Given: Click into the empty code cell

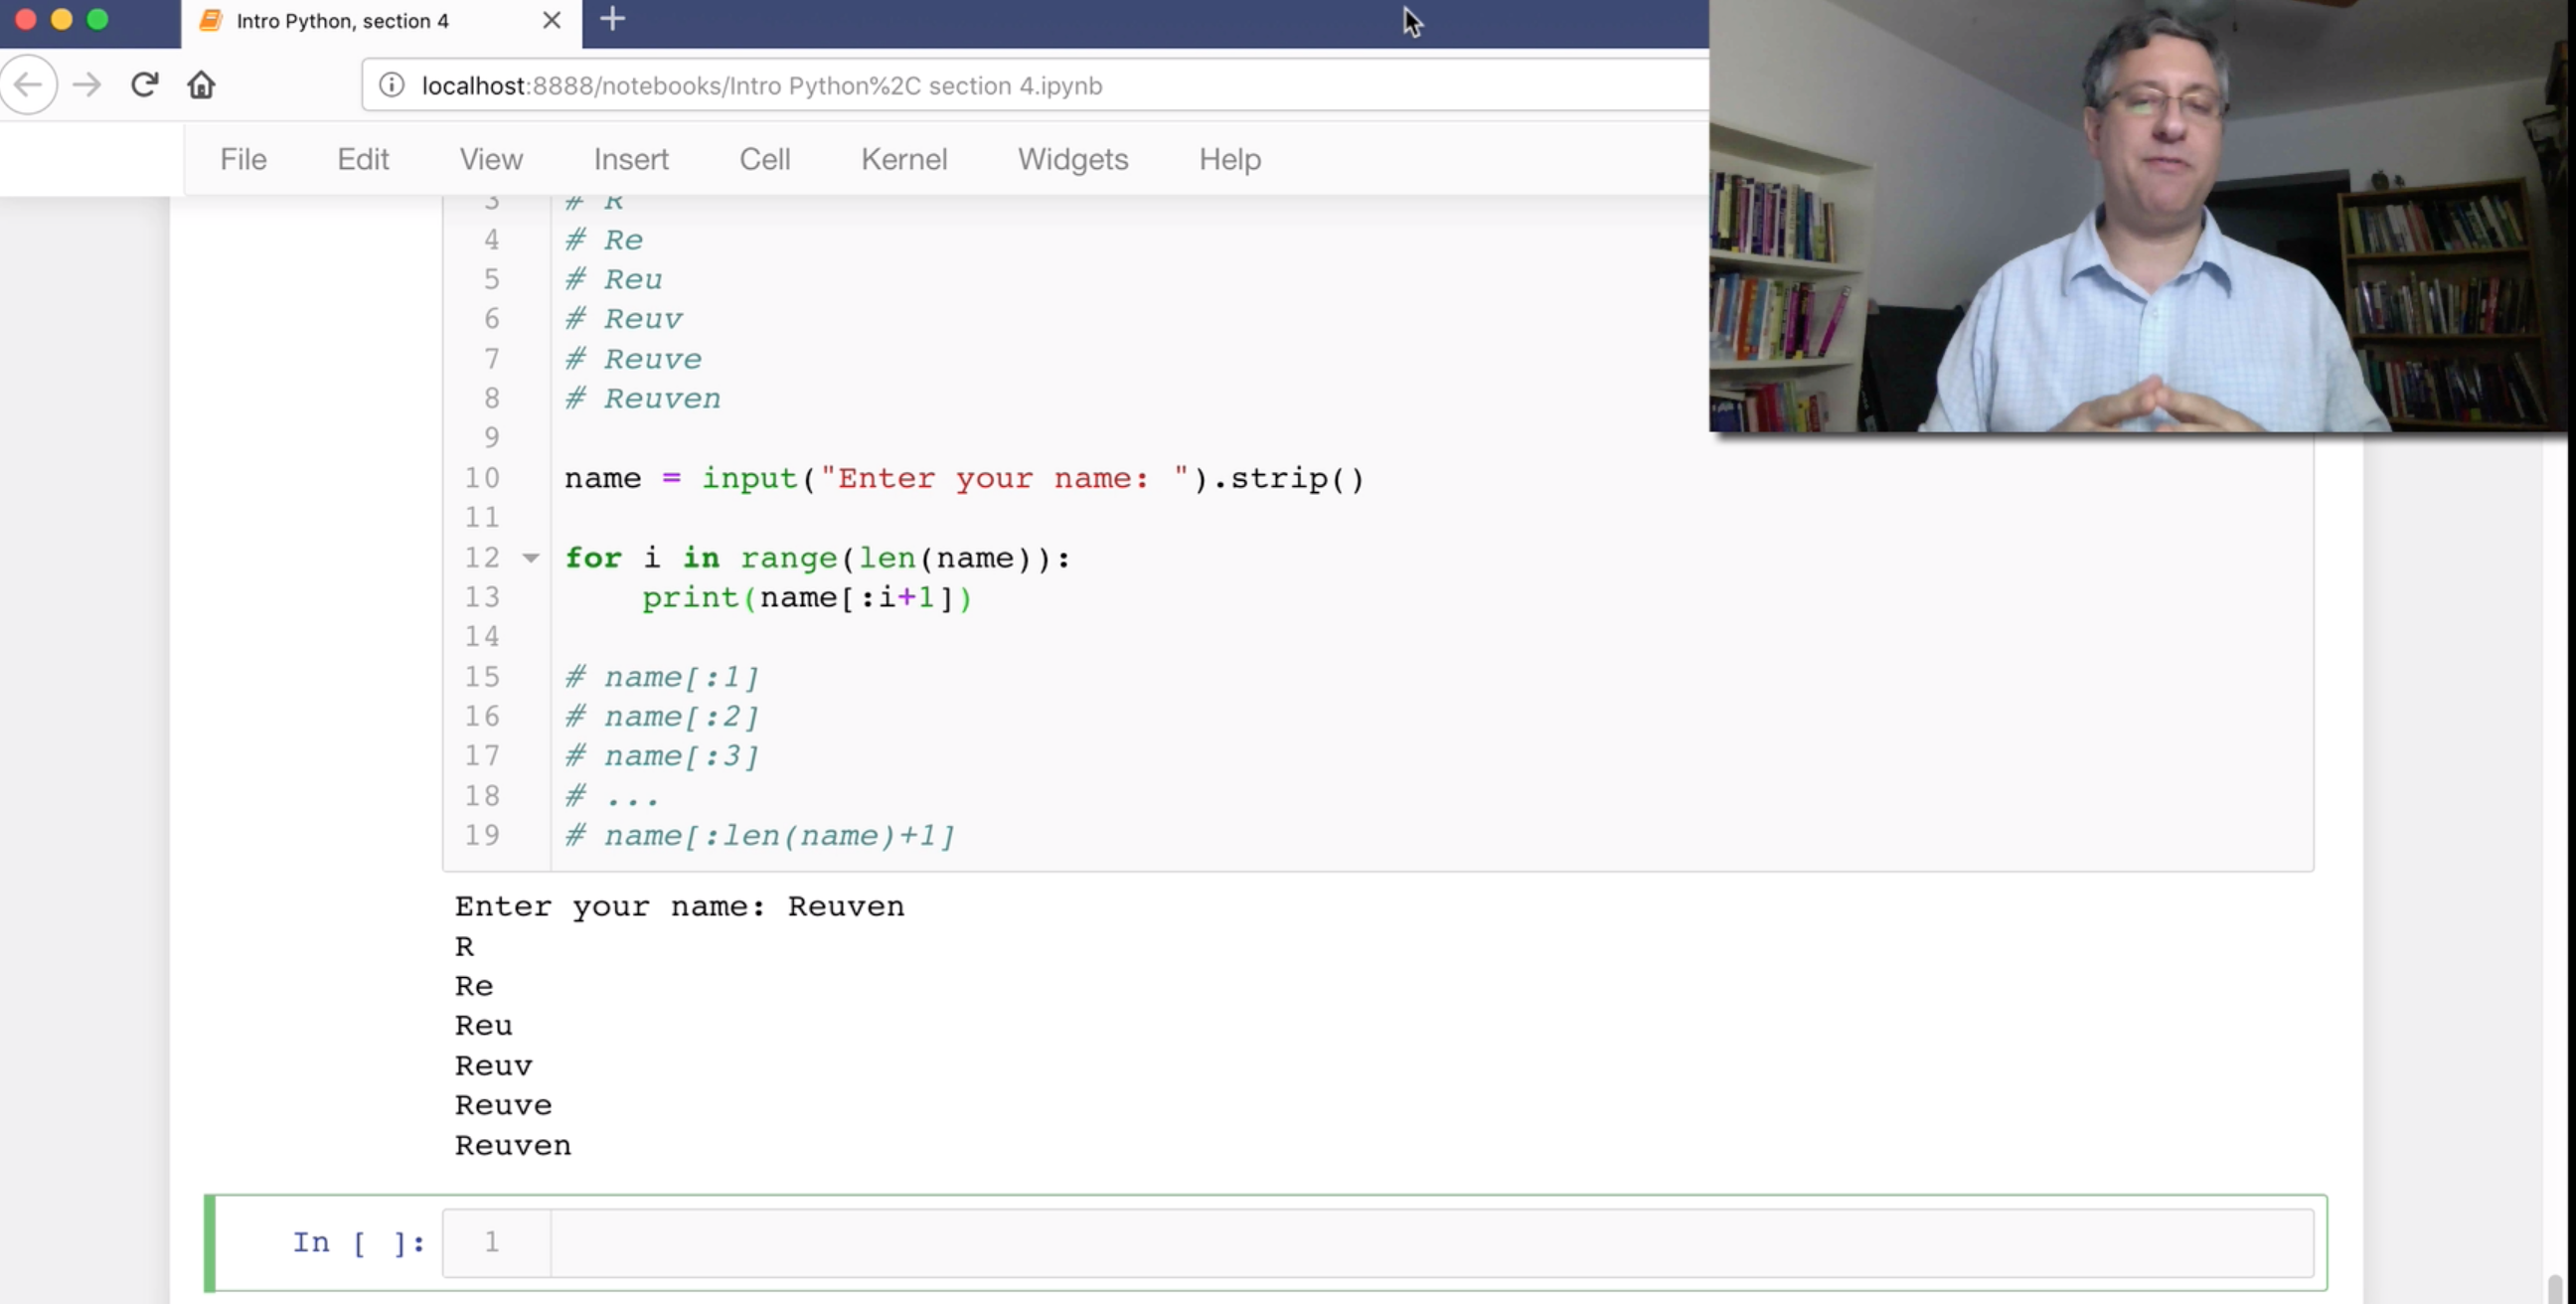Looking at the screenshot, I should click(x=1430, y=1243).
